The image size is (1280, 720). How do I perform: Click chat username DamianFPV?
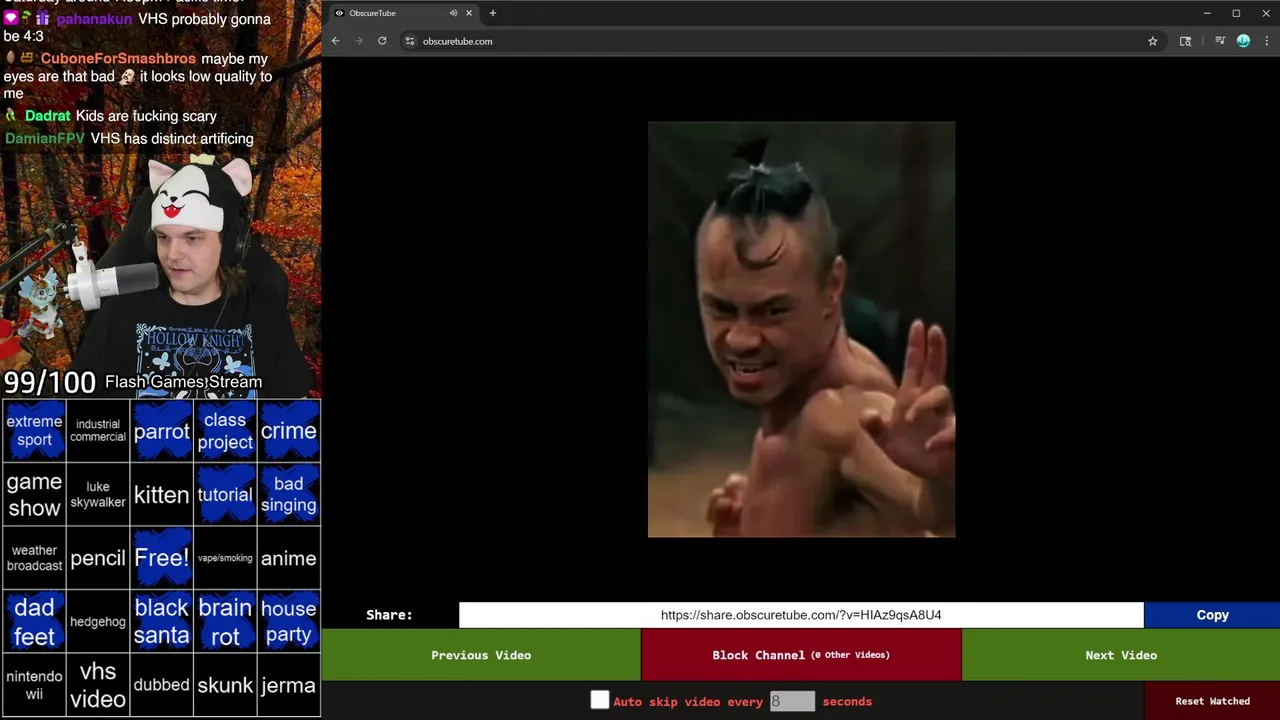45,139
